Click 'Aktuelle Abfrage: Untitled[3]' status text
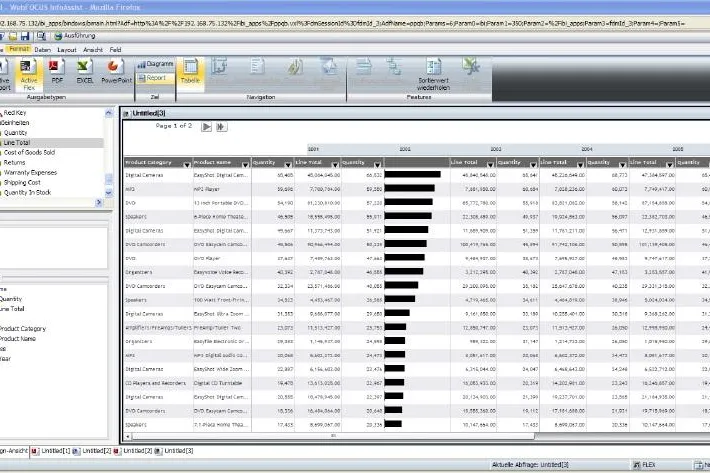This screenshot has height=473, width=710. (530, 465)
